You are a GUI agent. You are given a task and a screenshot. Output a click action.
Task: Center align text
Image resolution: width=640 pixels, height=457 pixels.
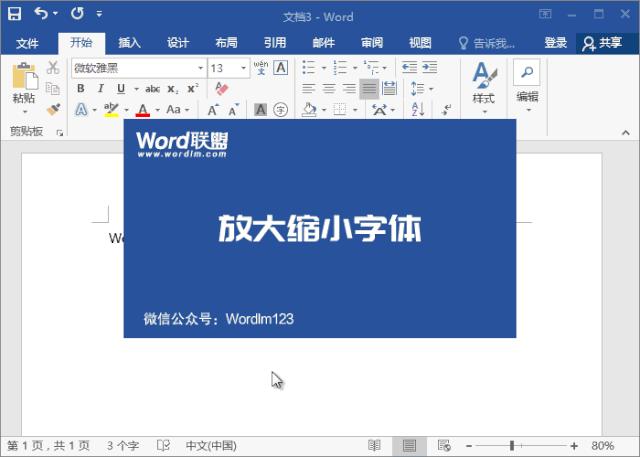(x=329, y=89)
